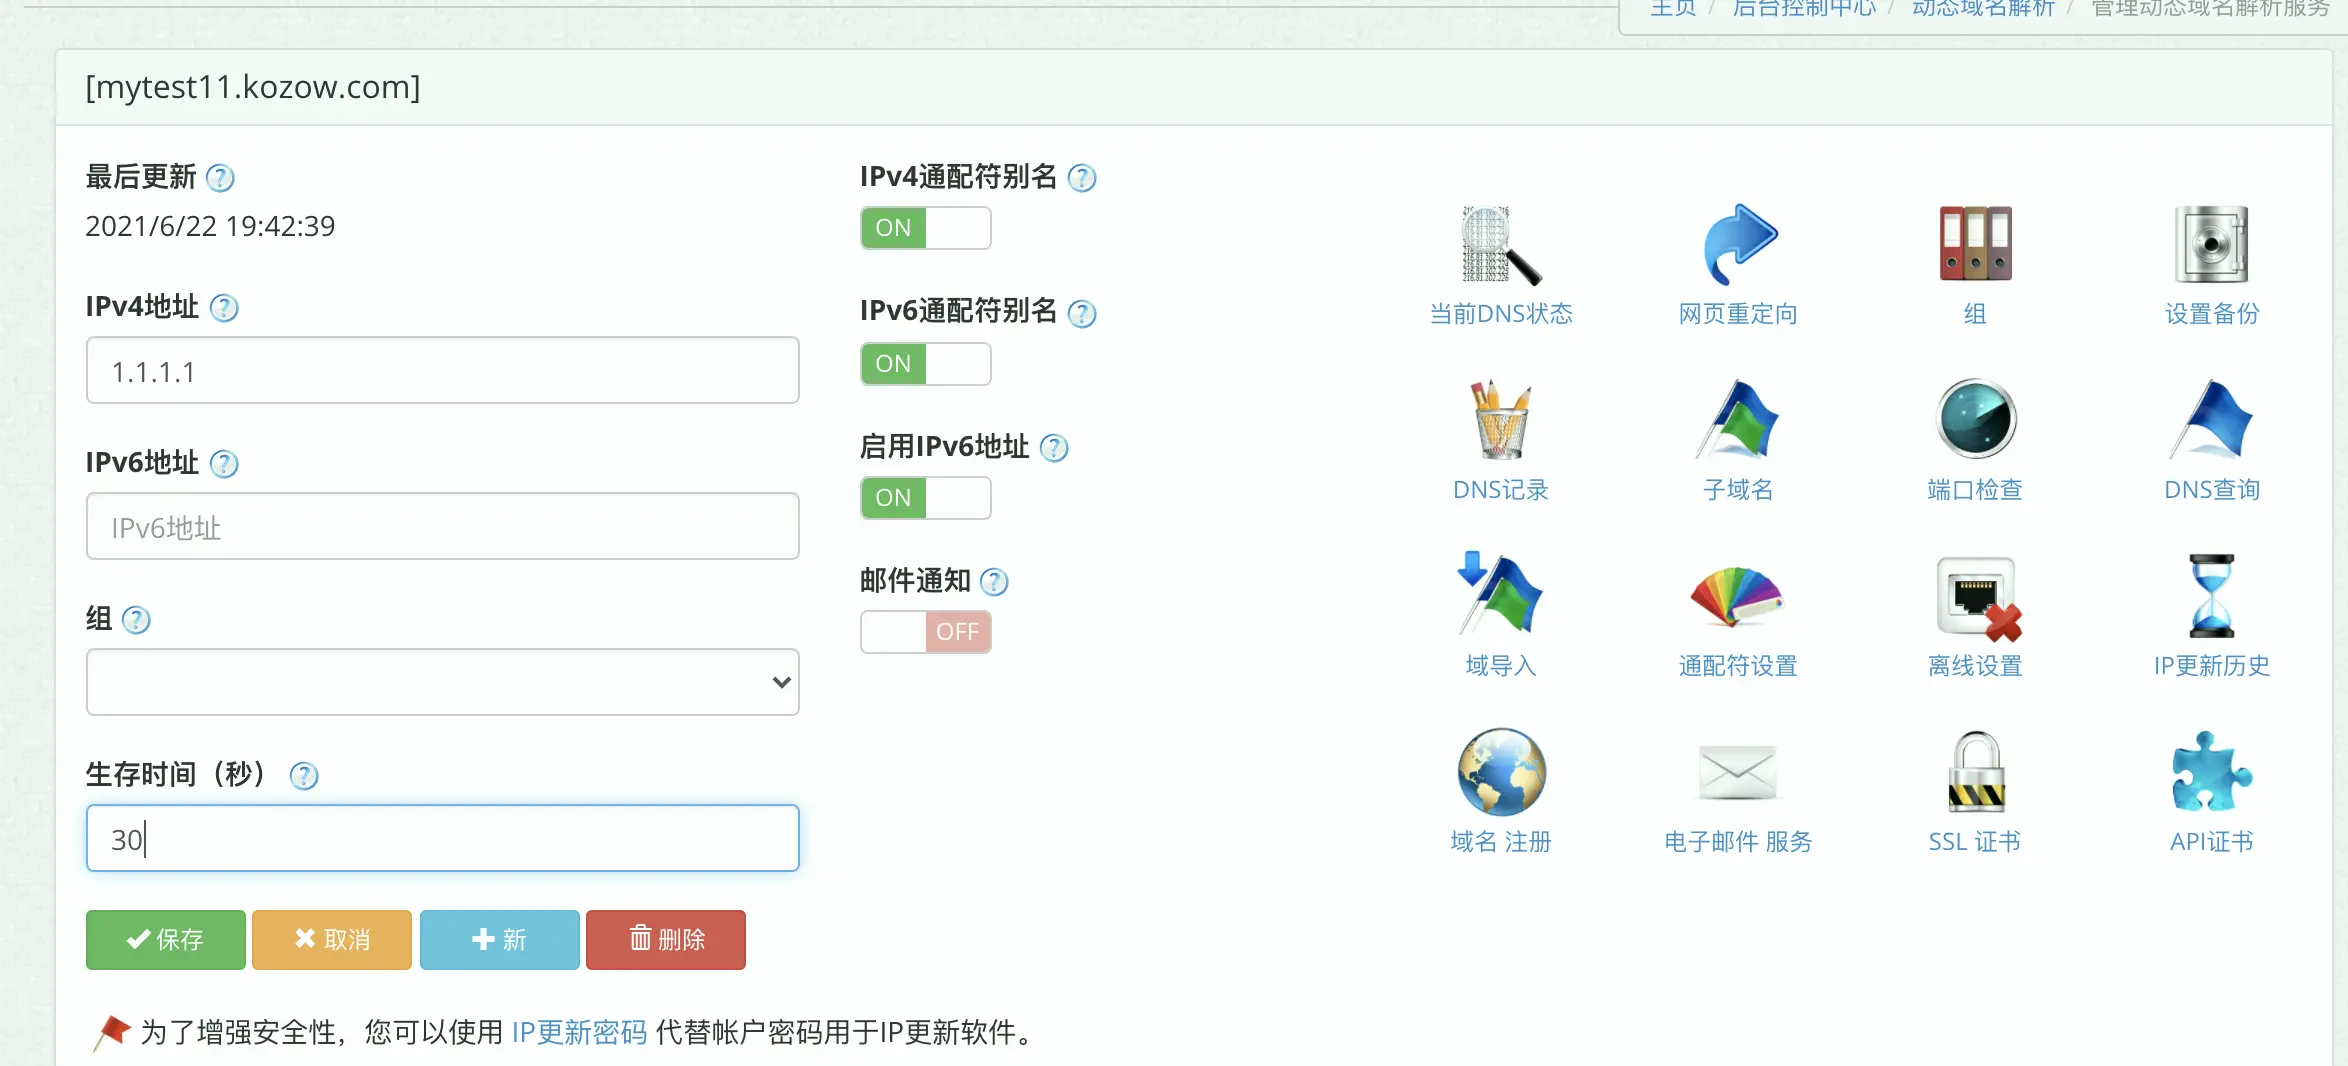Open 离线设置 network port icon

(1975, 596)
